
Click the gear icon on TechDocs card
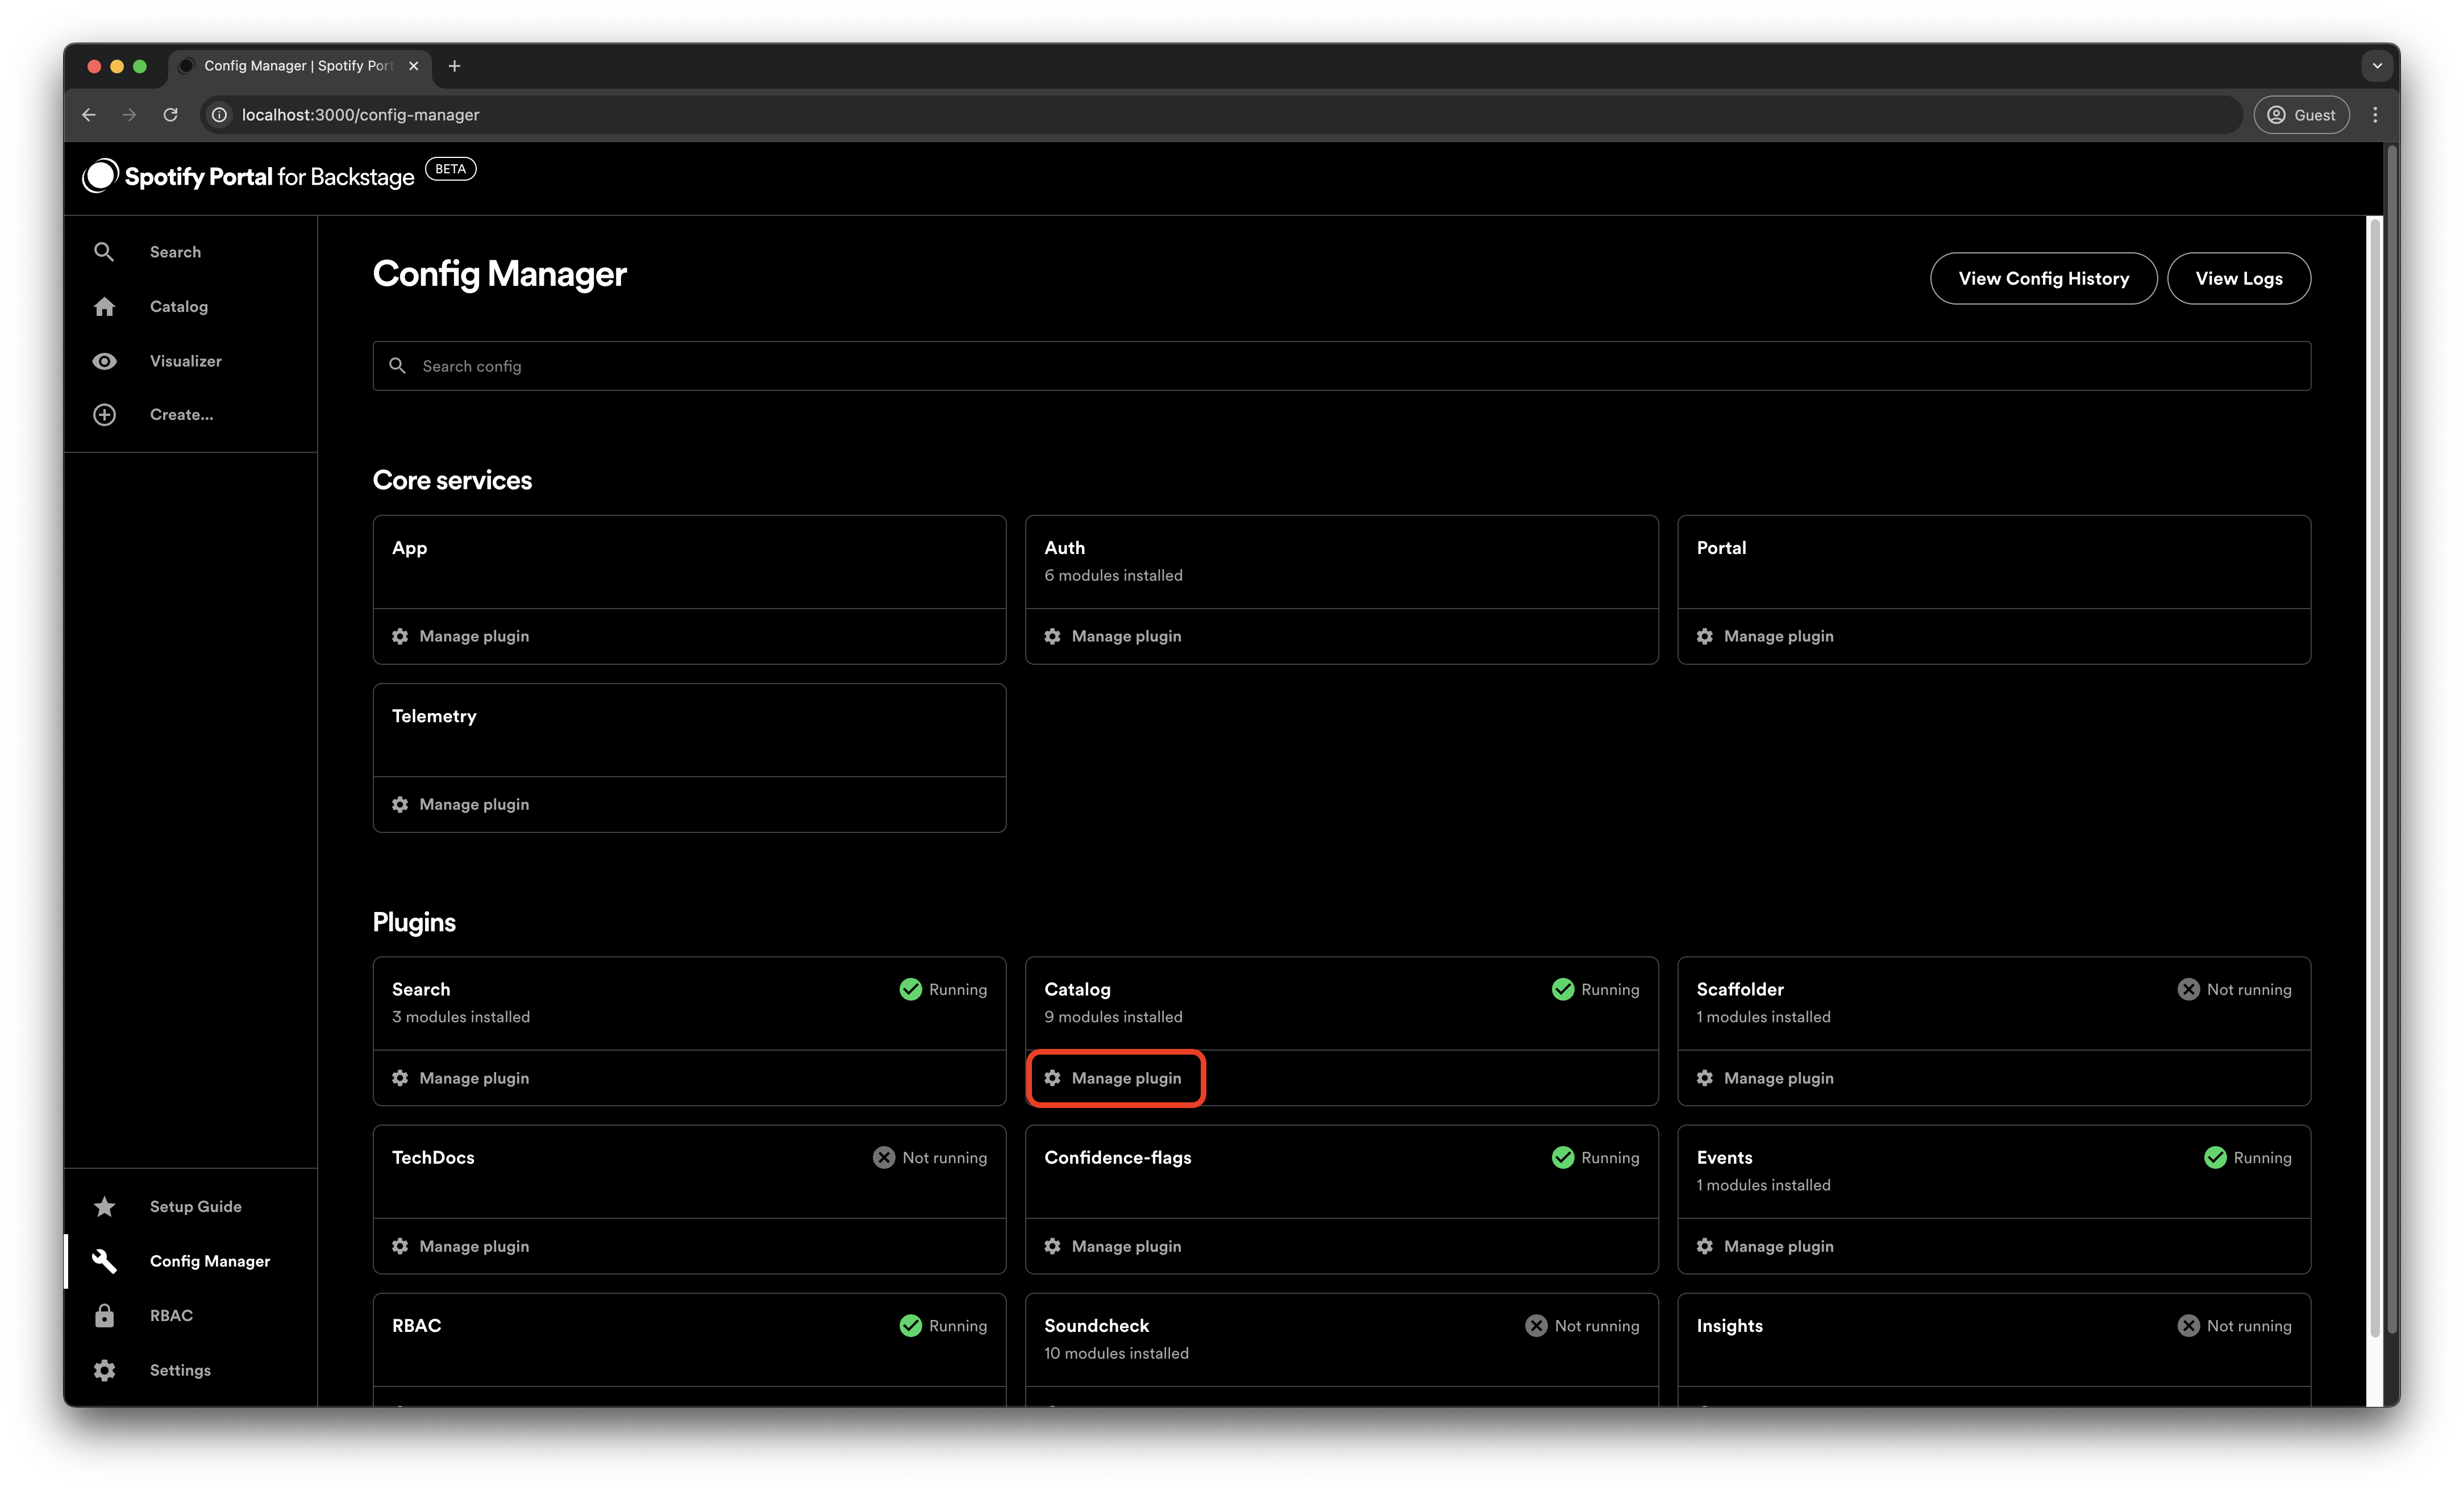point(400,1246)
